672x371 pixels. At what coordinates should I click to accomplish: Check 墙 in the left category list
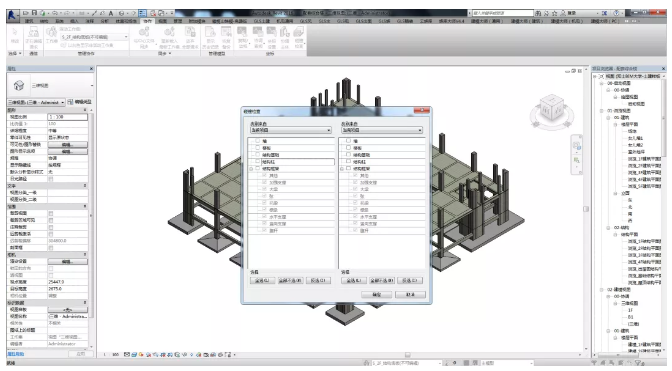[258, 141]
